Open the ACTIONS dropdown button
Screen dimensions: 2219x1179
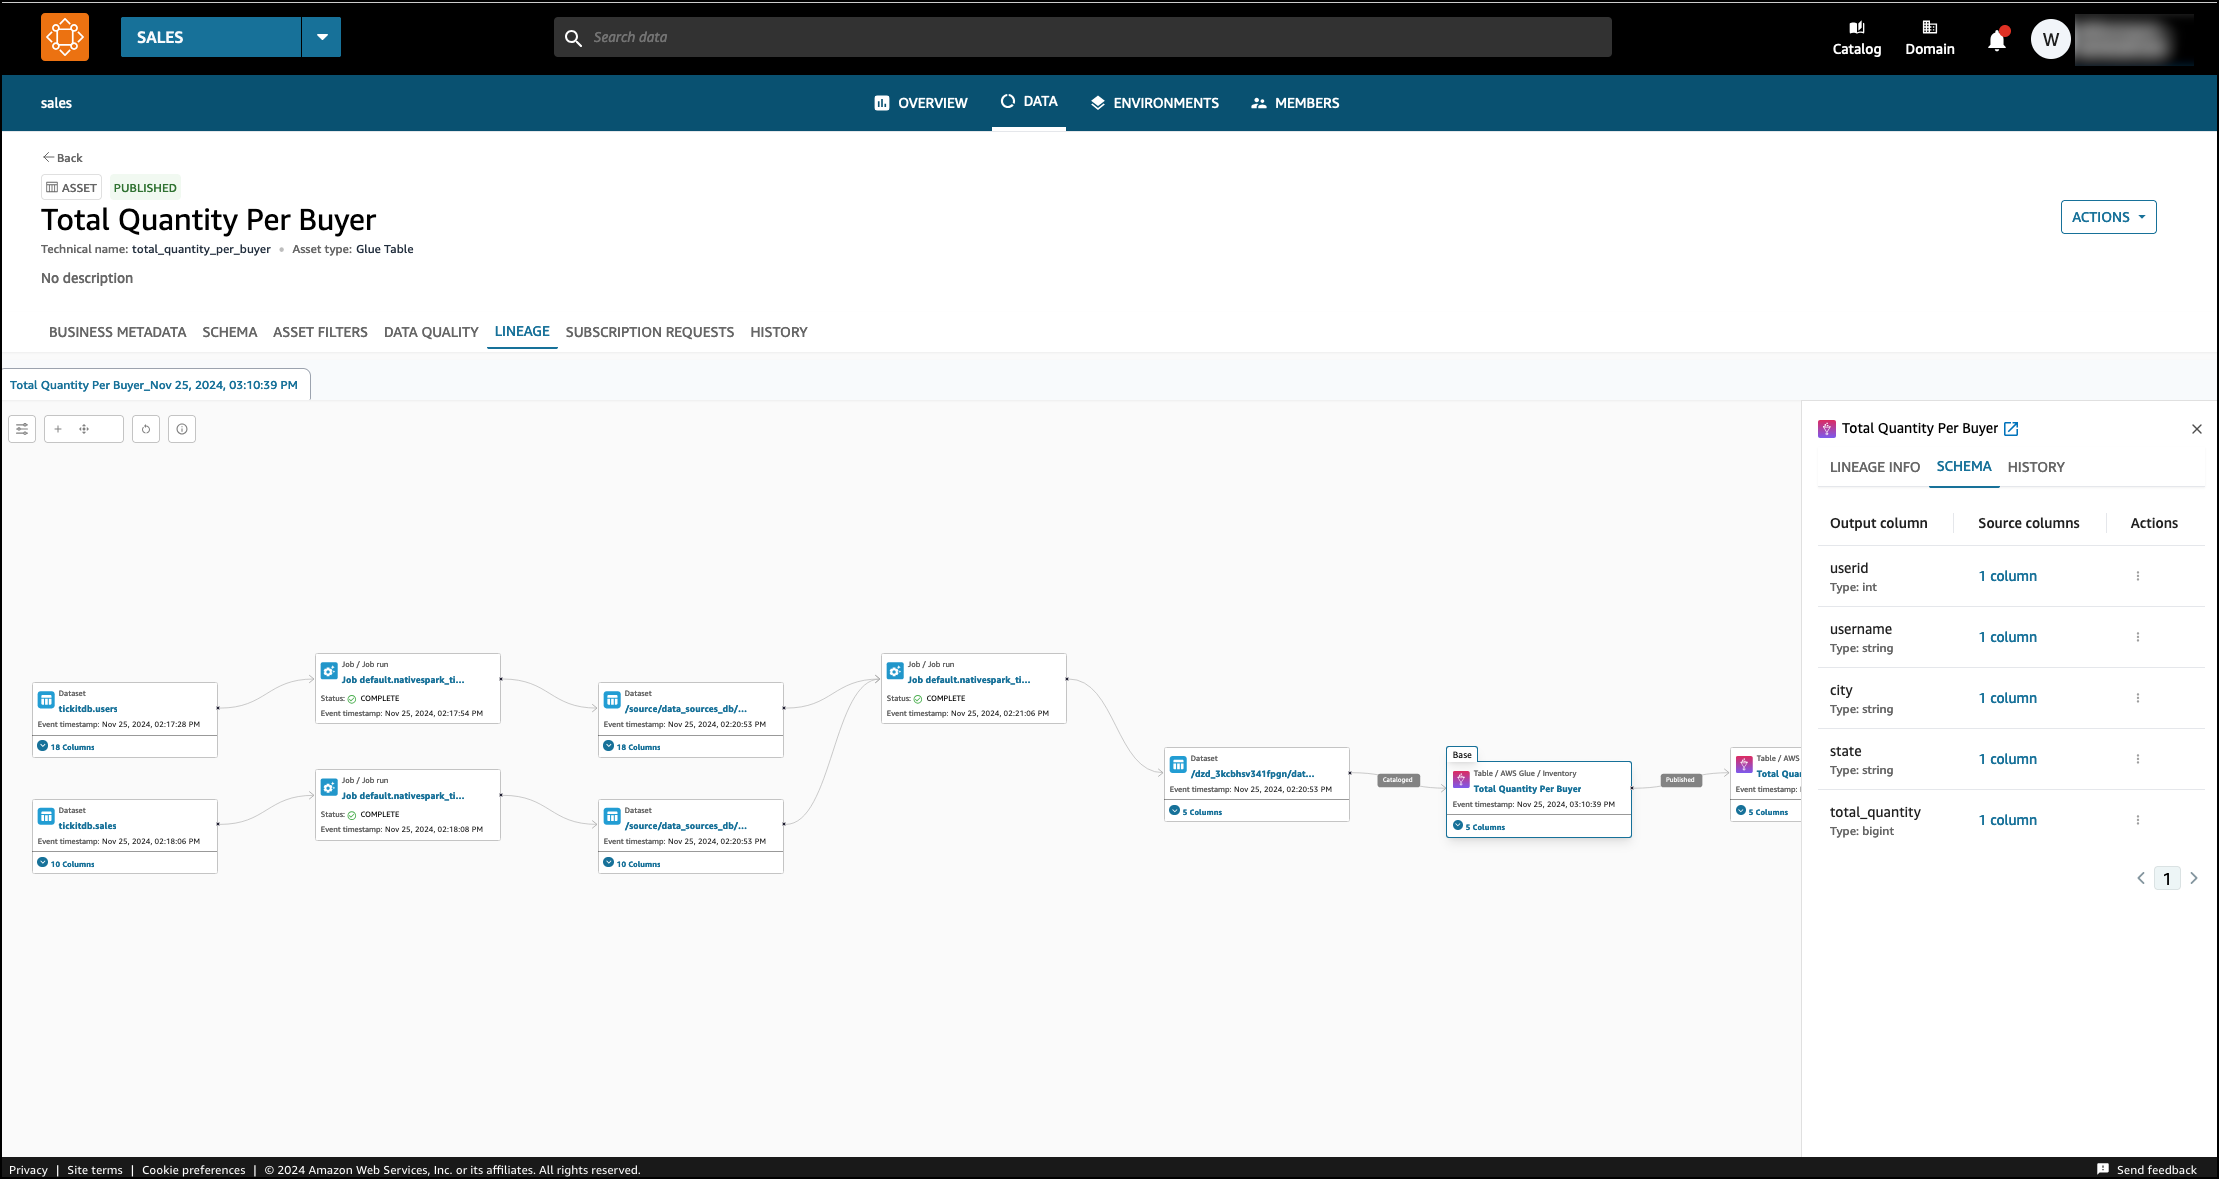pos(2107,217)
